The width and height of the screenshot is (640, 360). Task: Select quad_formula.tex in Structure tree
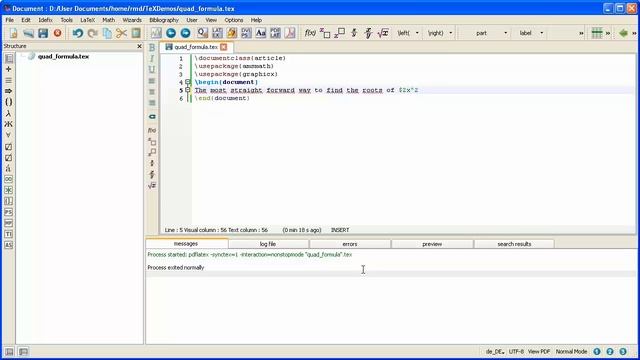coord(63,56)
